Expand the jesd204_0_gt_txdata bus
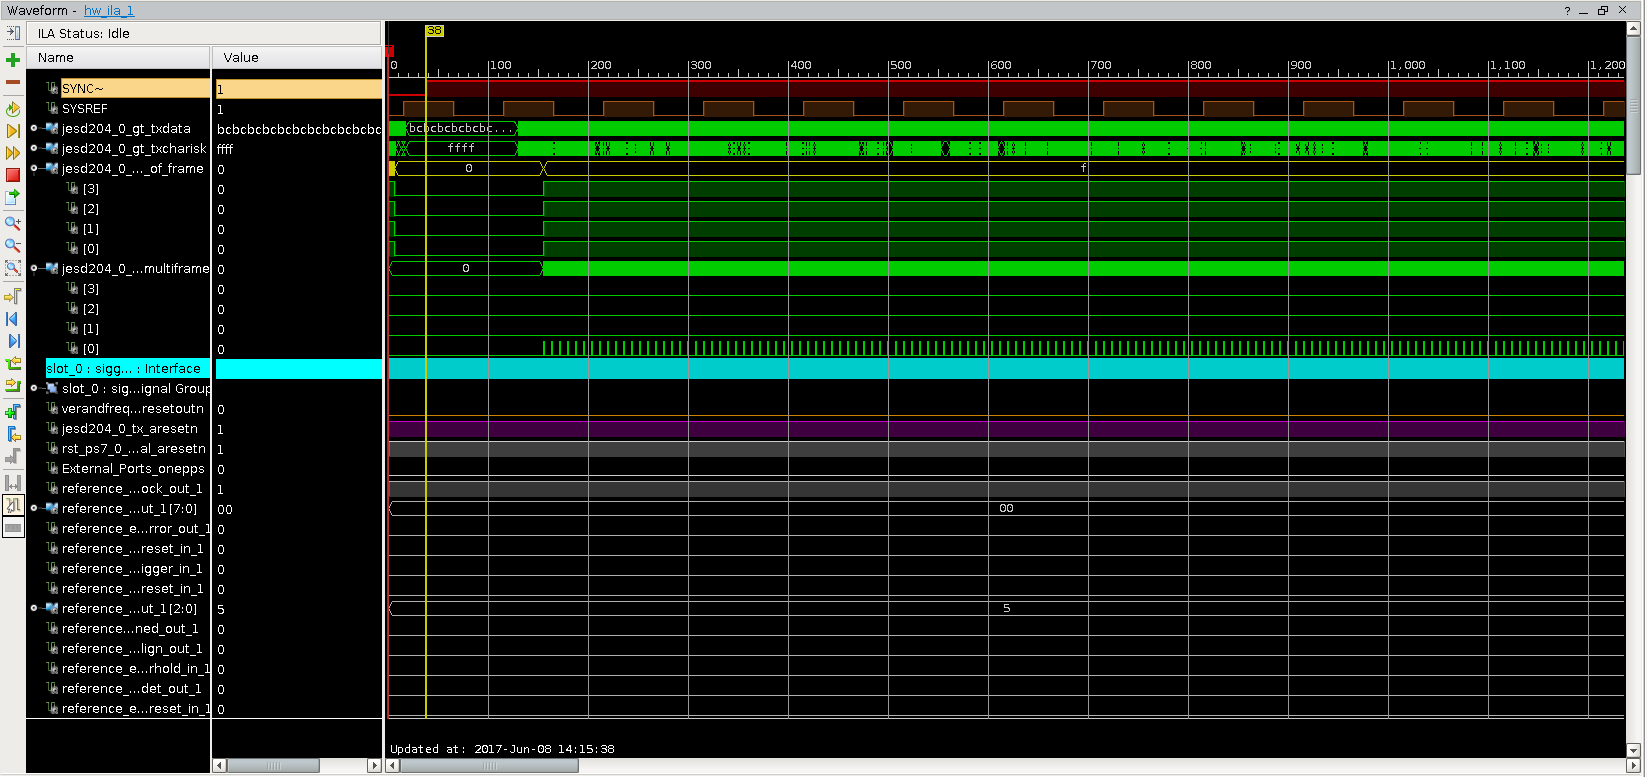 (34, 128)
